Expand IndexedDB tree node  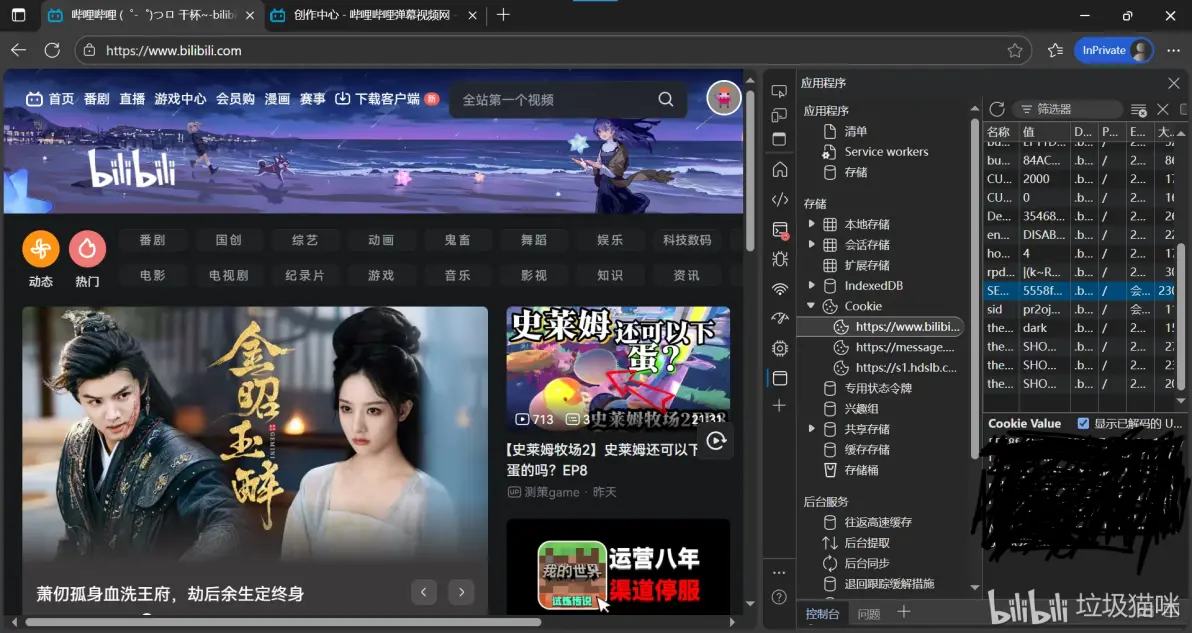pyautogui.click(x=811, y=286)
